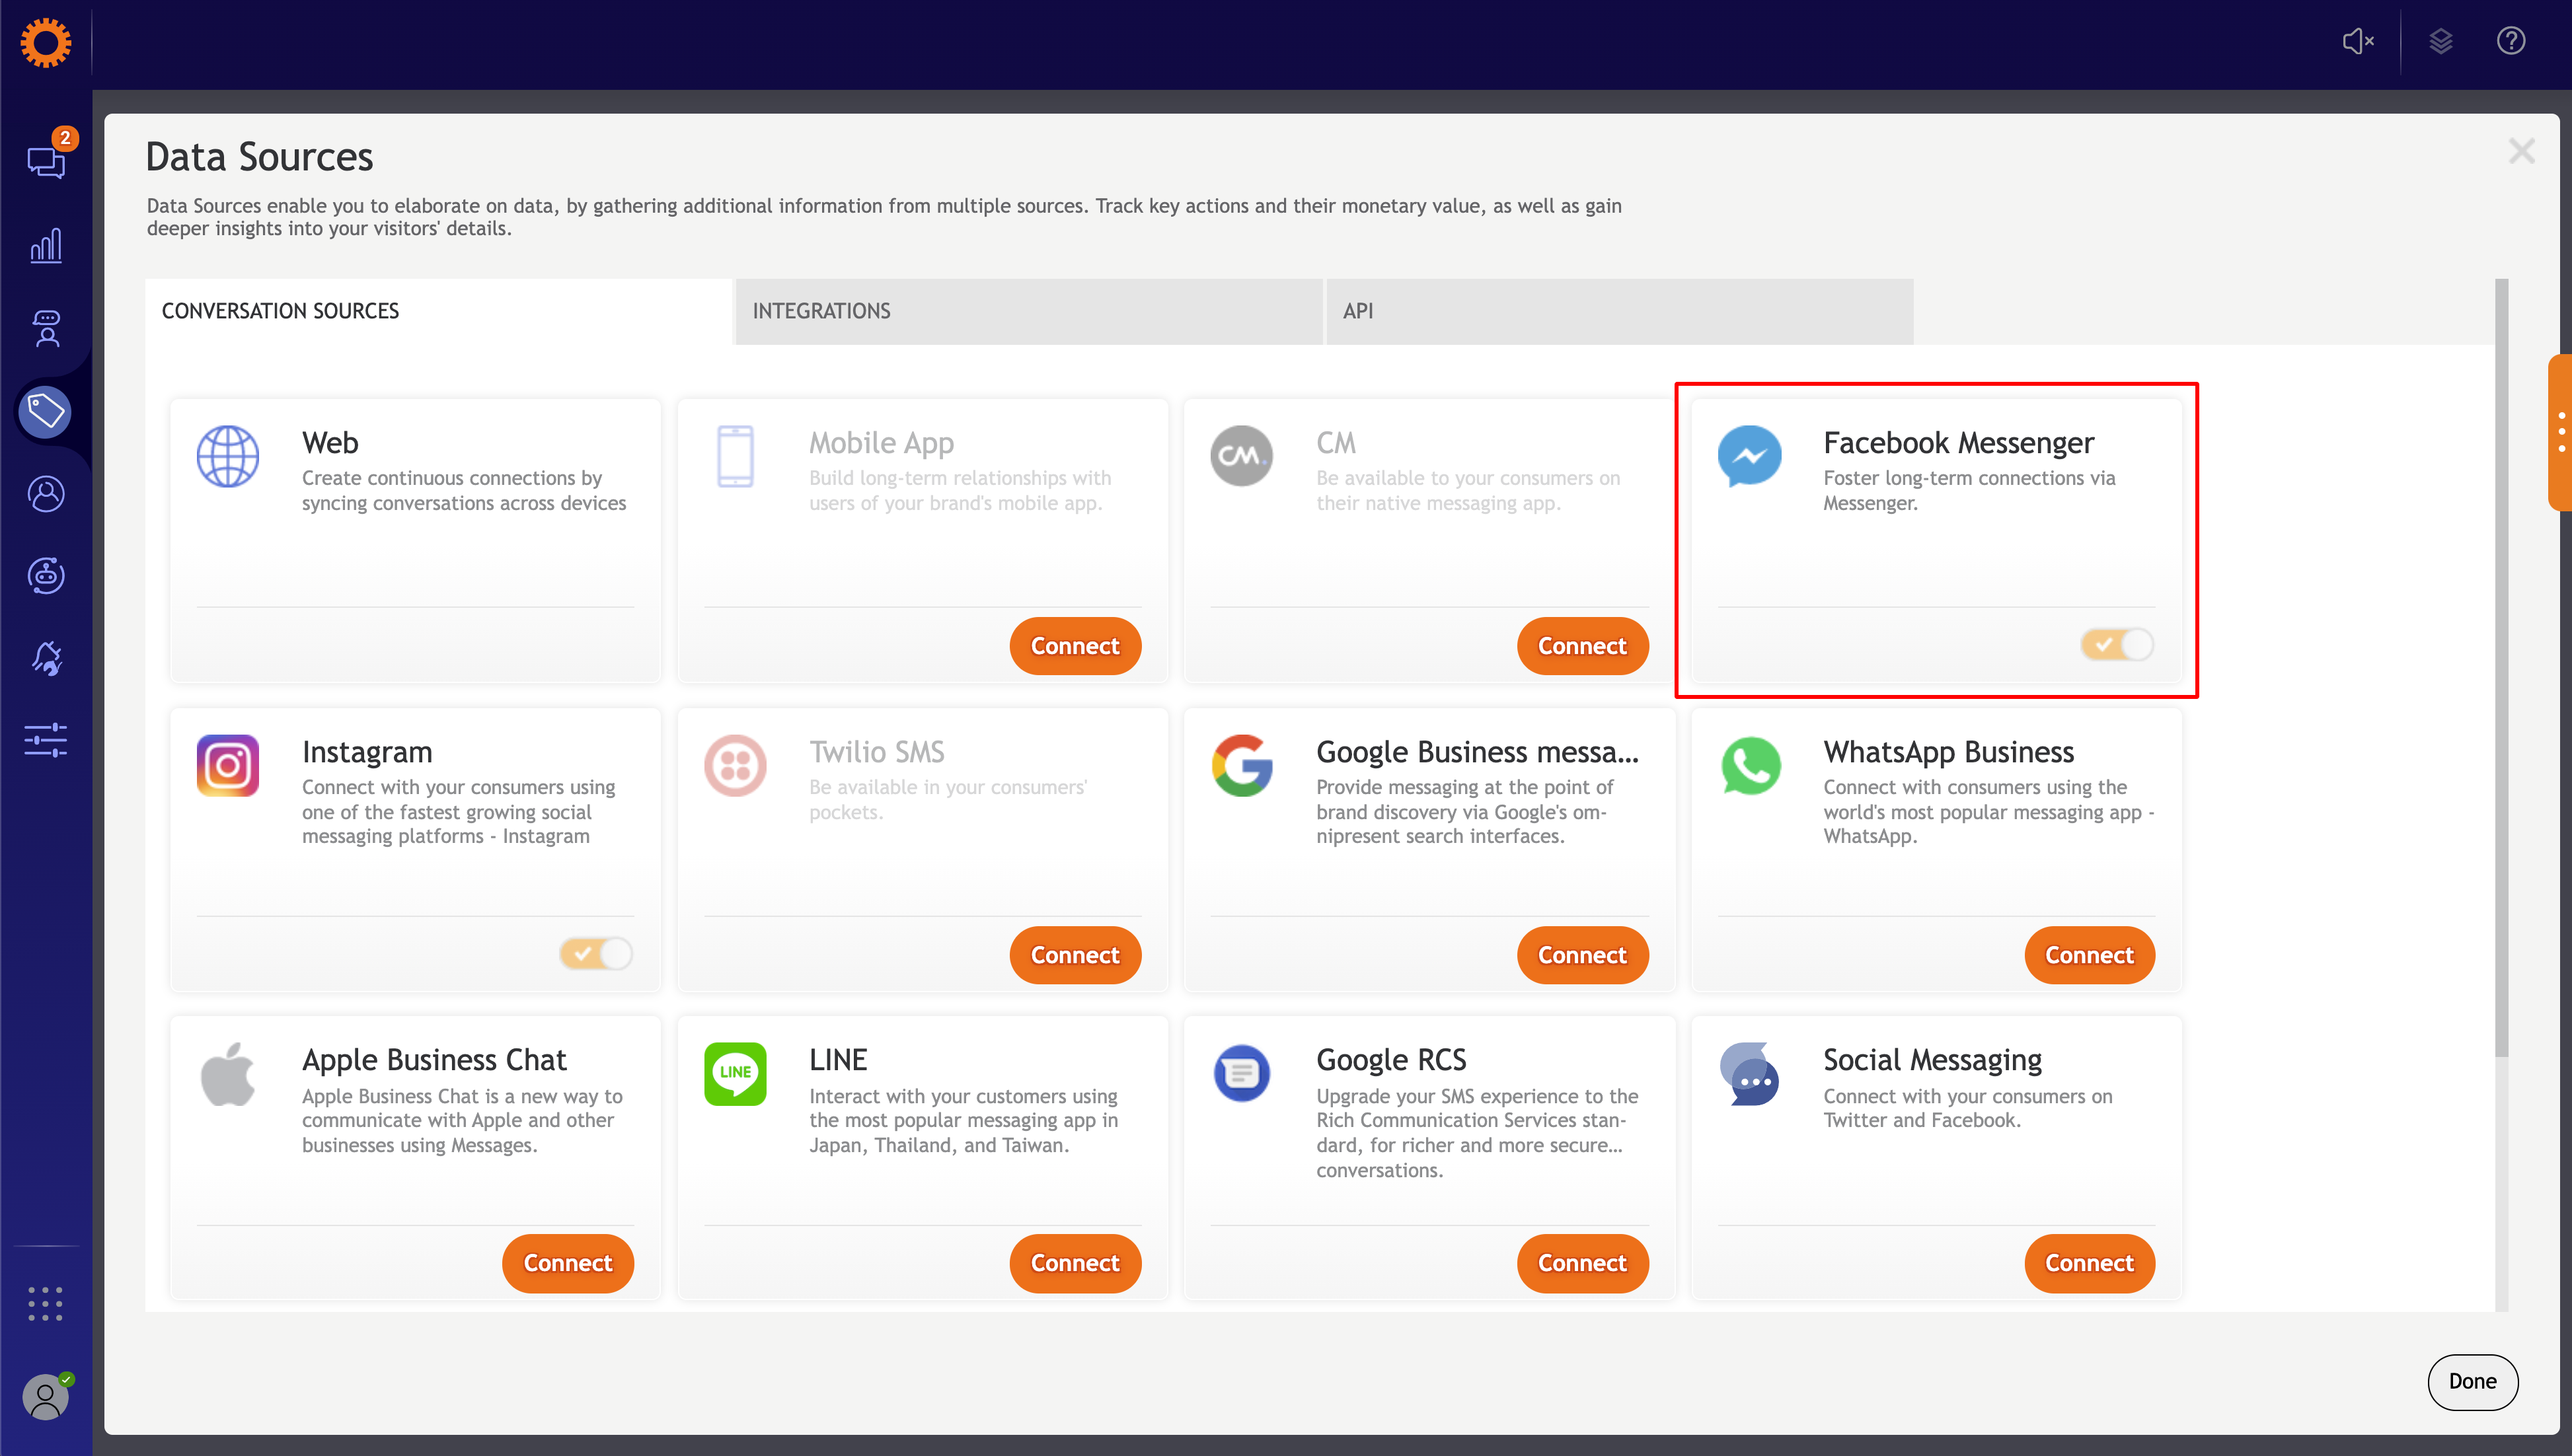Close the Data Sources dialog
Viewport: 2572px width, 1456px height.
(2521, 152)
